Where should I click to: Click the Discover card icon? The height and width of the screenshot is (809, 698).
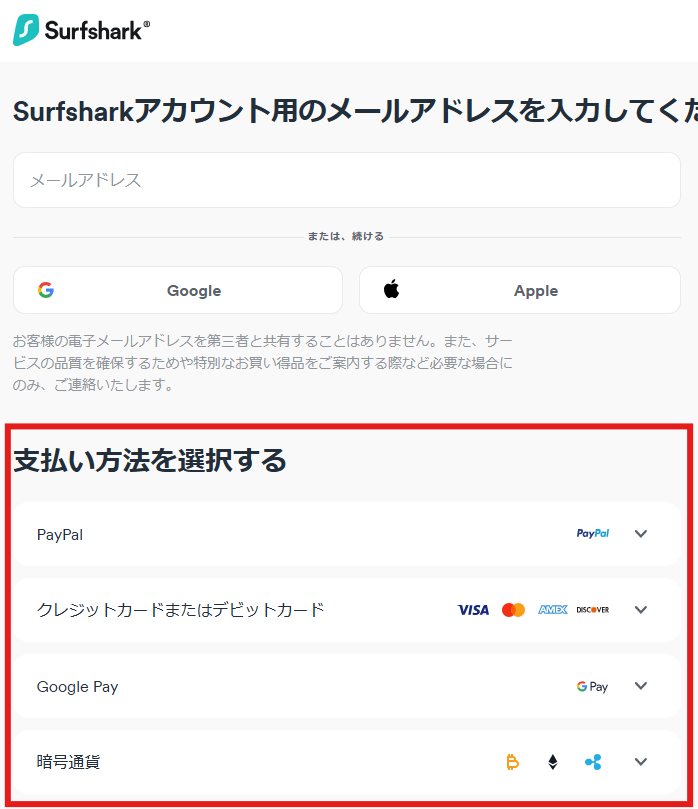593,610
